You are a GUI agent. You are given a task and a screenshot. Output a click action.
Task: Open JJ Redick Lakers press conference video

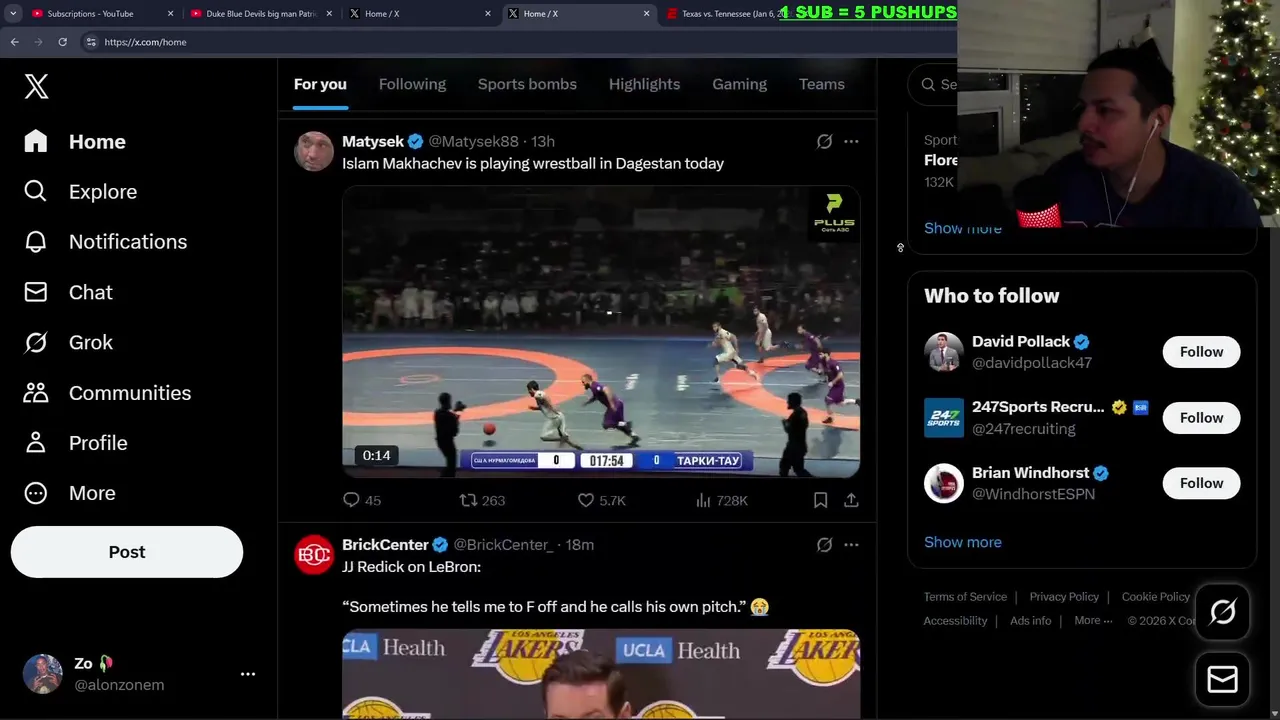[x=601, y=674]
